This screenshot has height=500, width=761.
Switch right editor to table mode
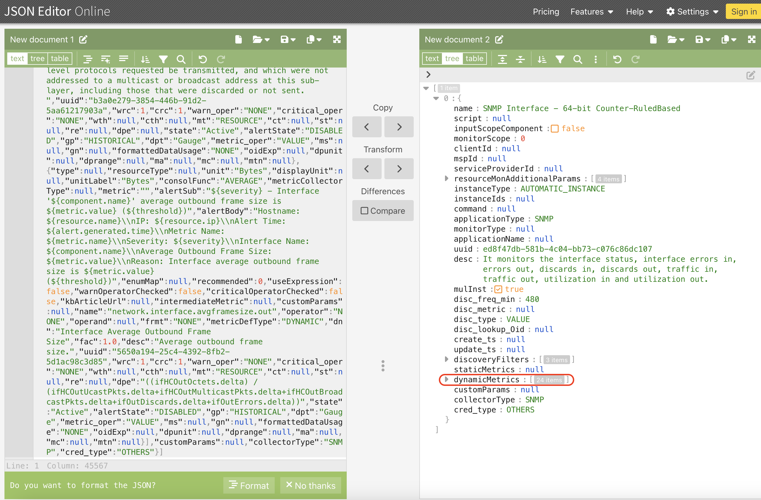point(474,59)
